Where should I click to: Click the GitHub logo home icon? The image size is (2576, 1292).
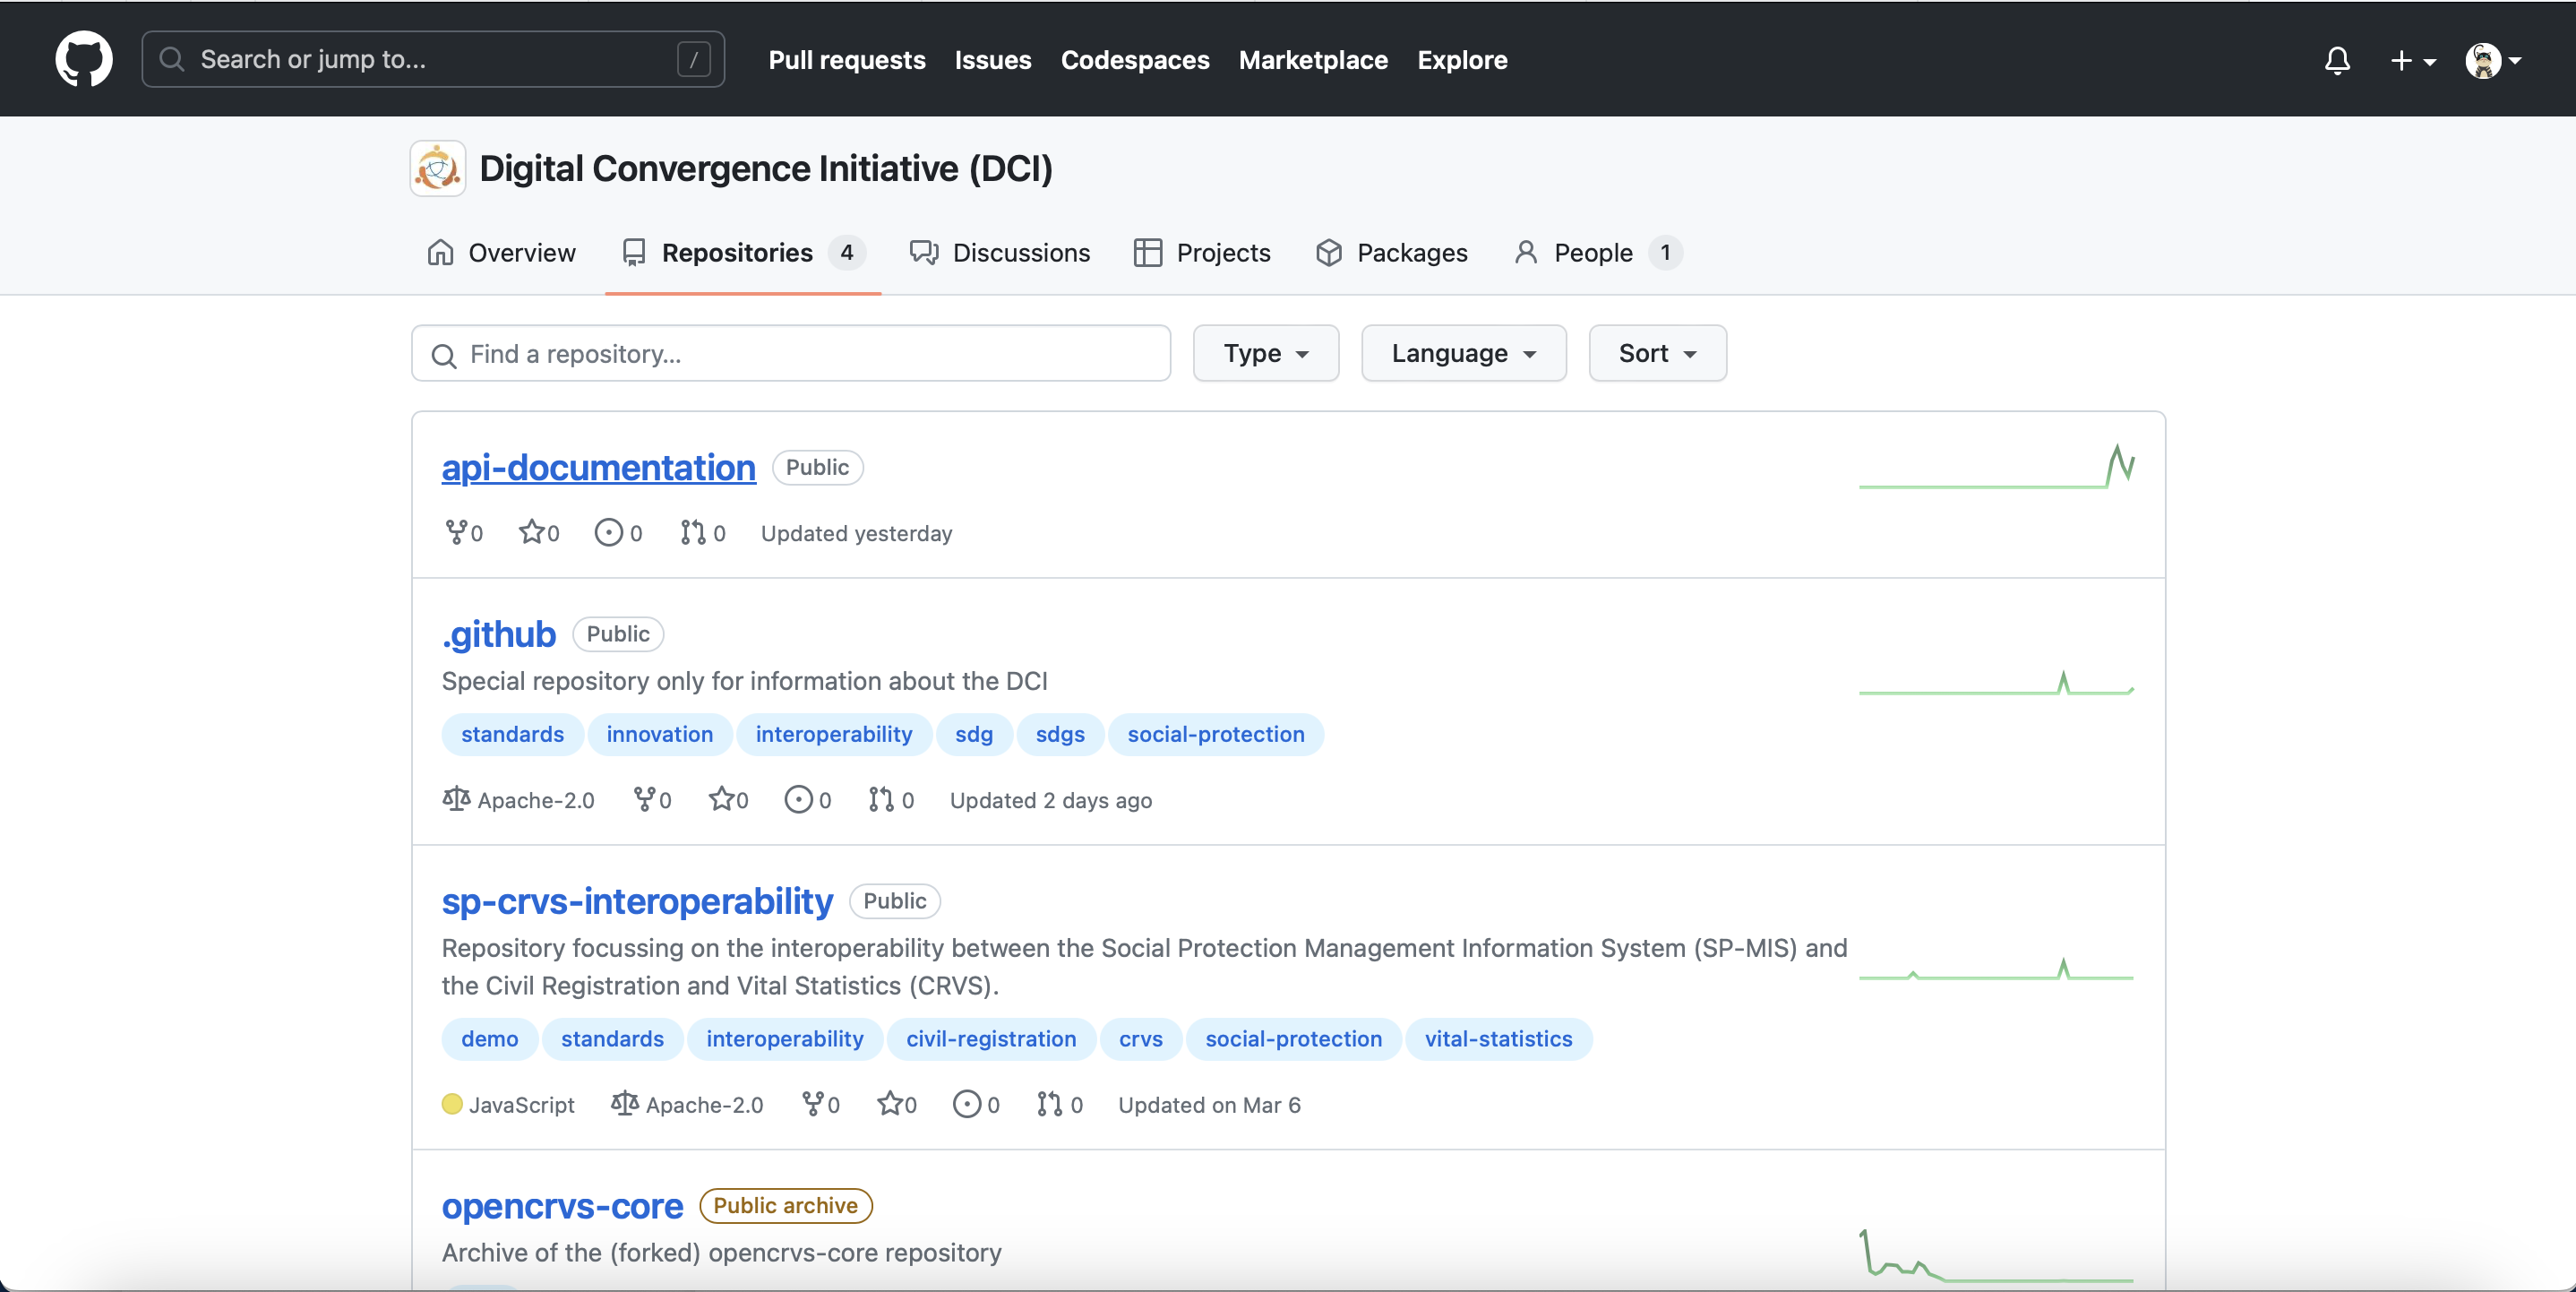[84, 59]
